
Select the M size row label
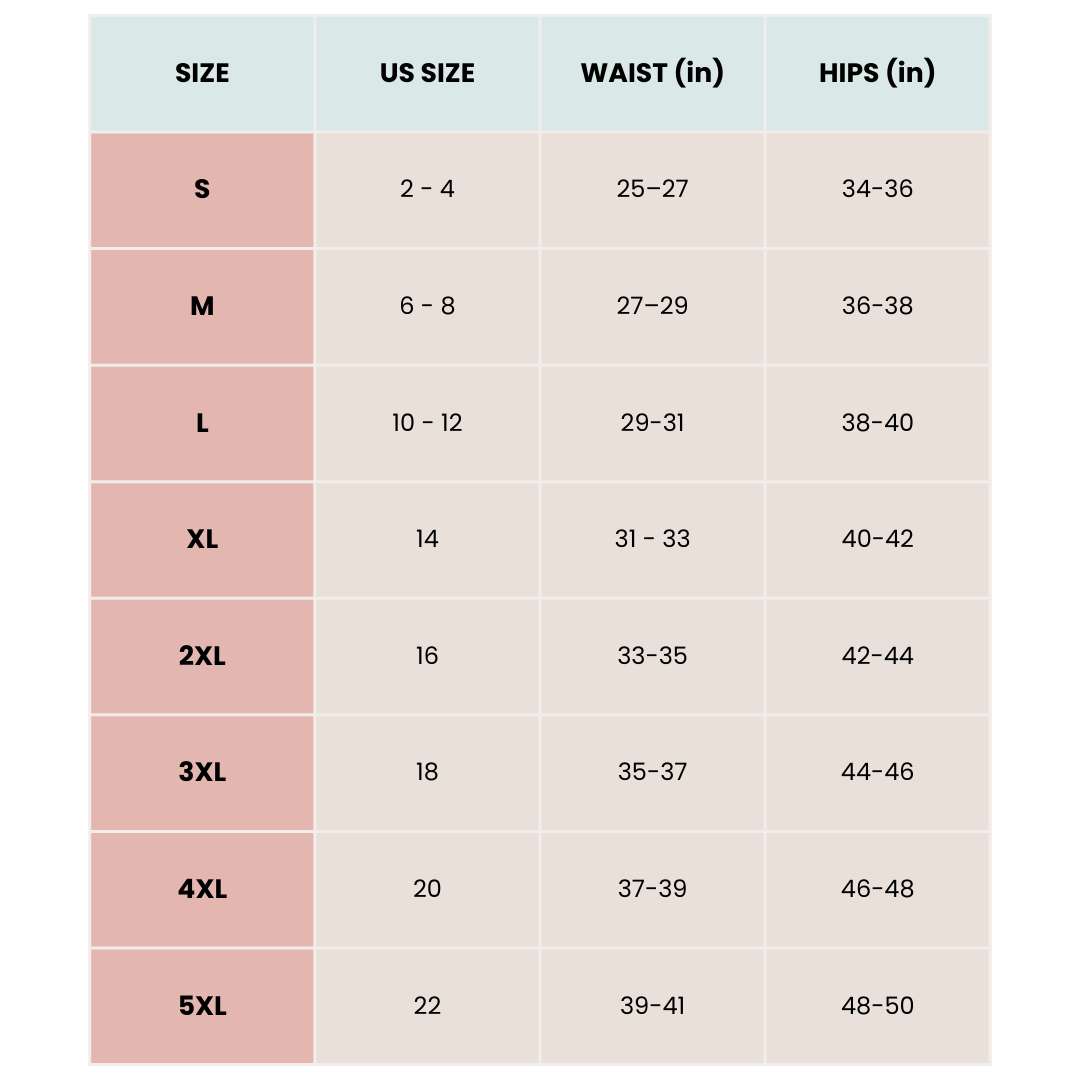pyautogui.click(x=202, y=306)
